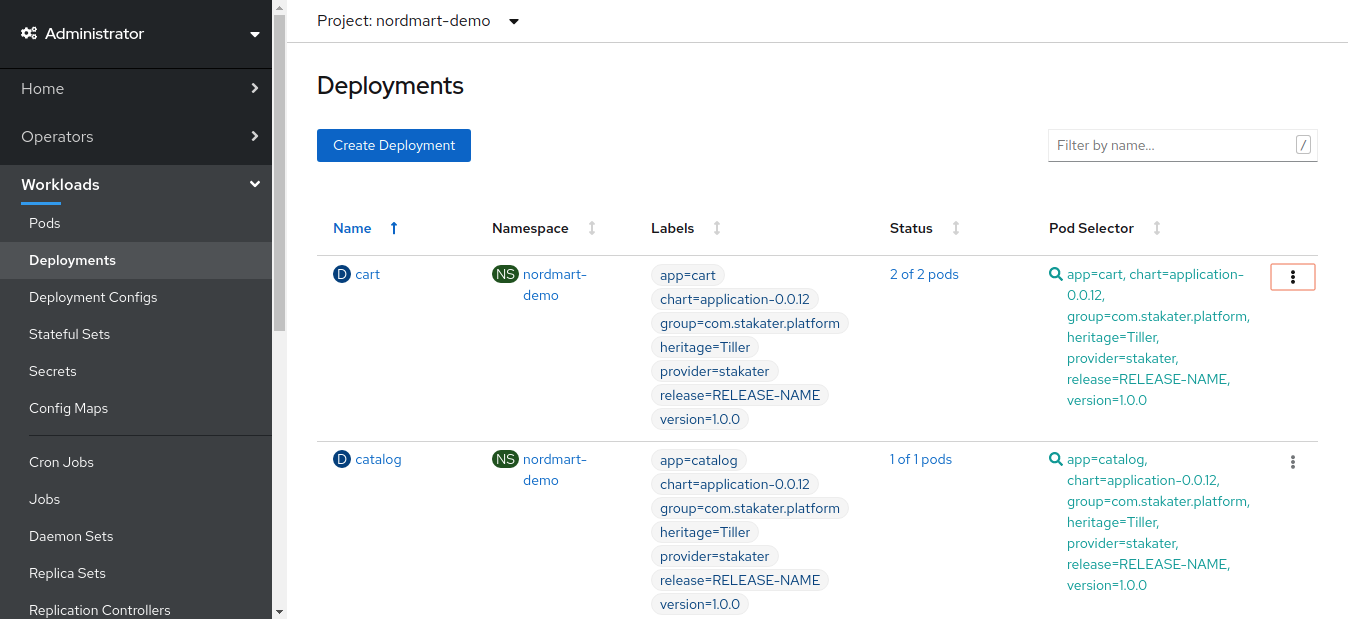Screen dimensions: 1348x619
Task: Open Jobs in the sidebar
Action: coord(136,499)
